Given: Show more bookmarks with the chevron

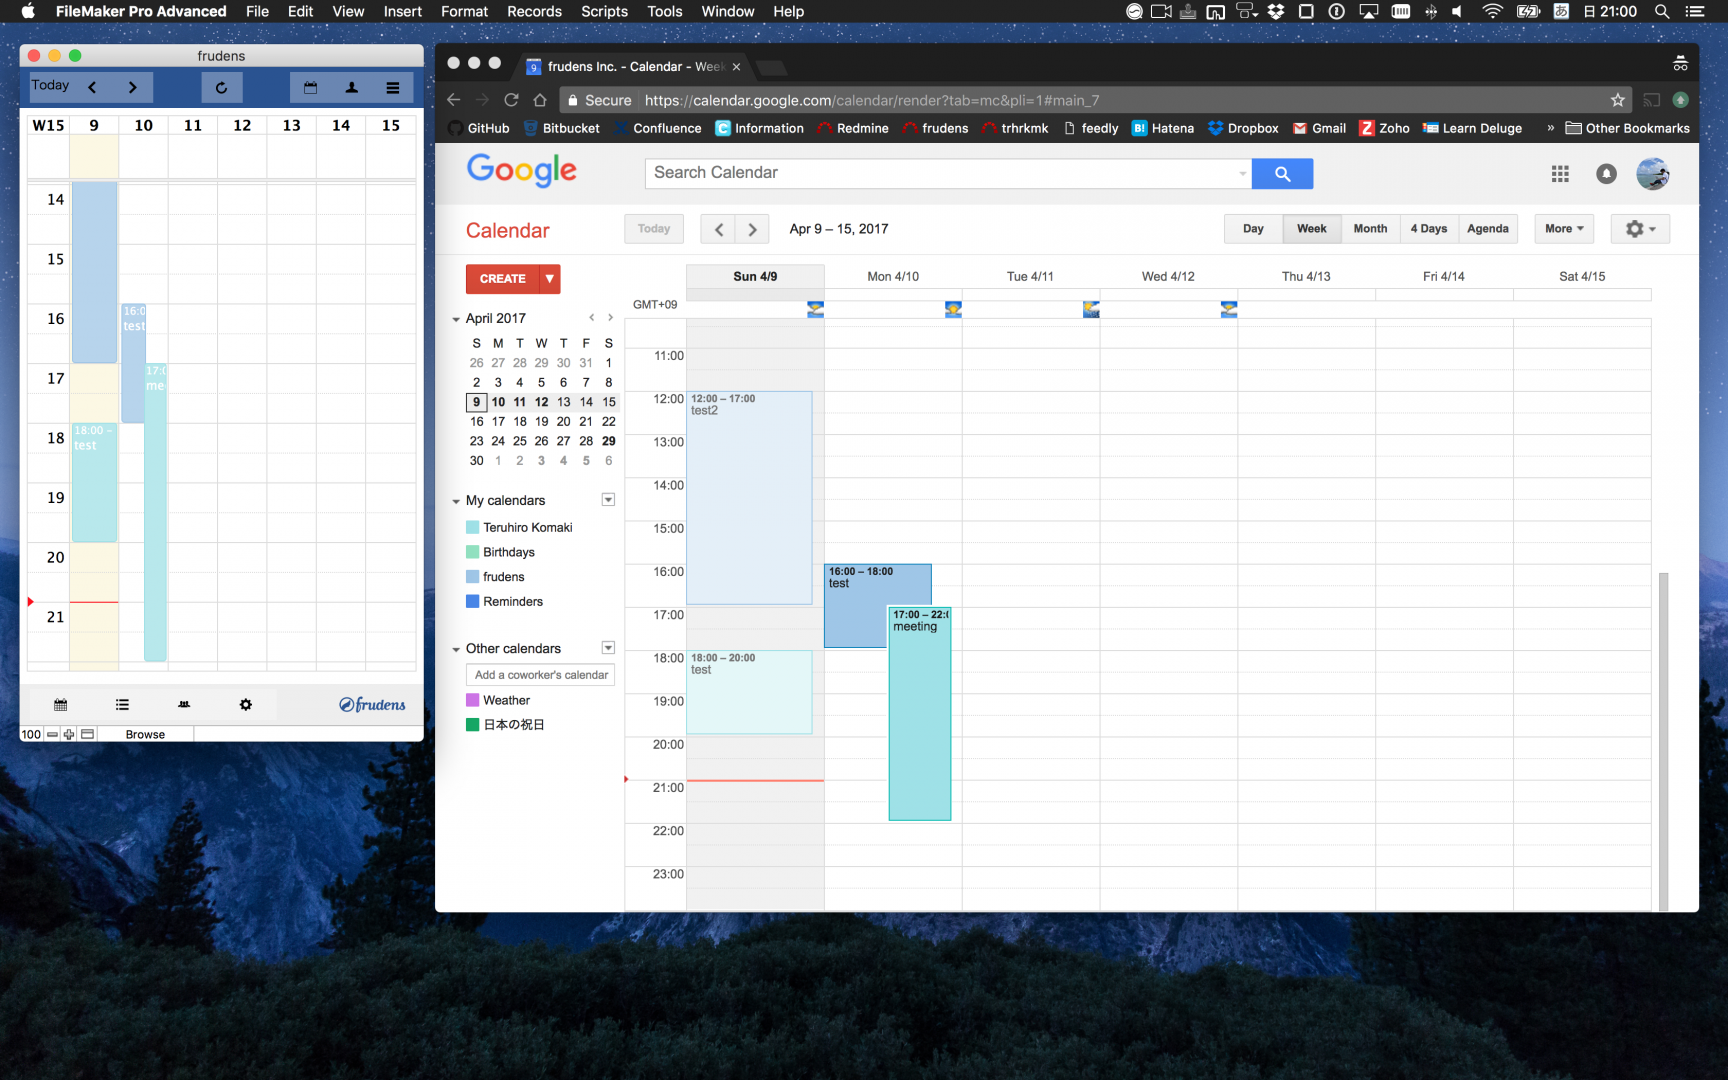Looking at the screenshot, I should (x=1550, y=128).
